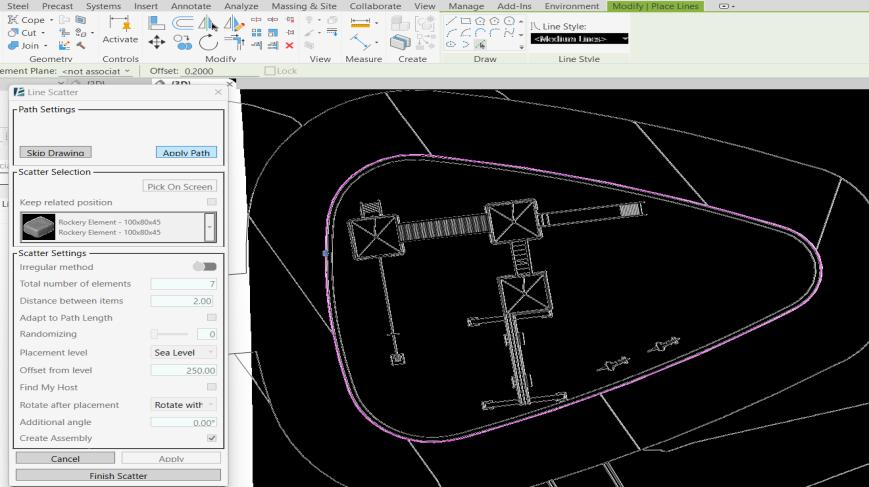869x487 pixels.
Task: Expand the Rockery Element selection dropdown
Action: 210,227
